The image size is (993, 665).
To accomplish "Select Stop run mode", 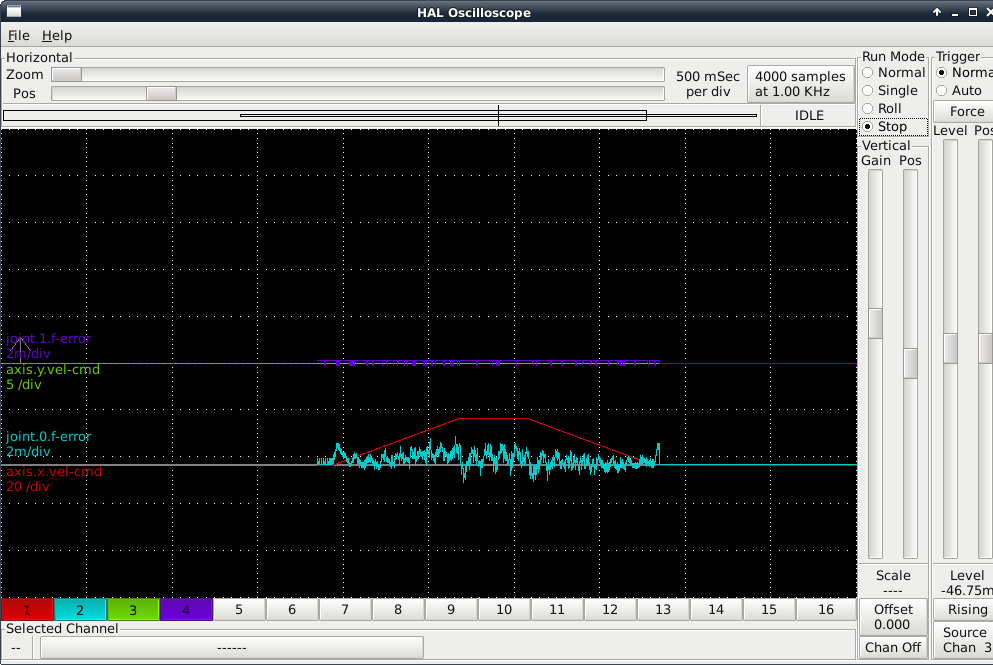I will tap(894, 127).
